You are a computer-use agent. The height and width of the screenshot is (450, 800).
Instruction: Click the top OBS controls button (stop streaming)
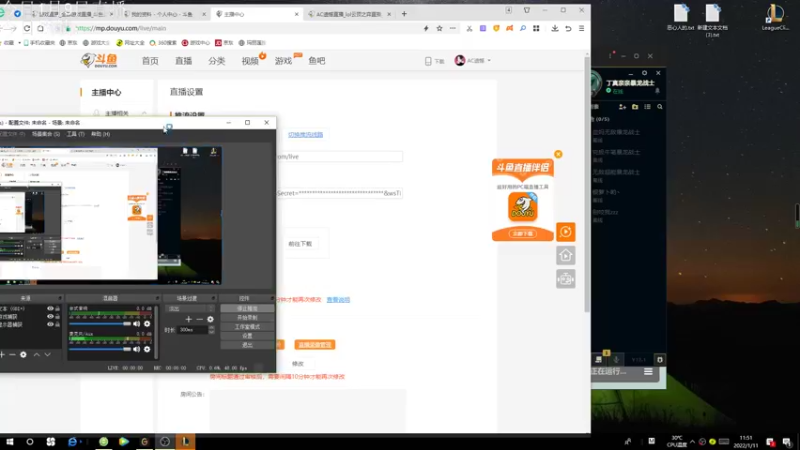(247, 309)
